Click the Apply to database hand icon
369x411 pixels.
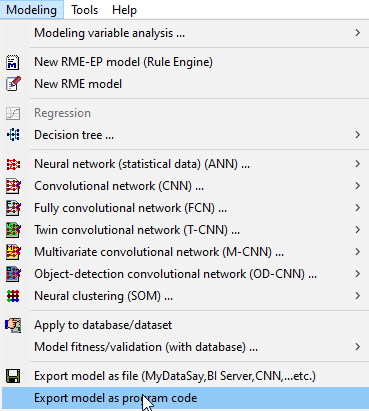point(13,325)
